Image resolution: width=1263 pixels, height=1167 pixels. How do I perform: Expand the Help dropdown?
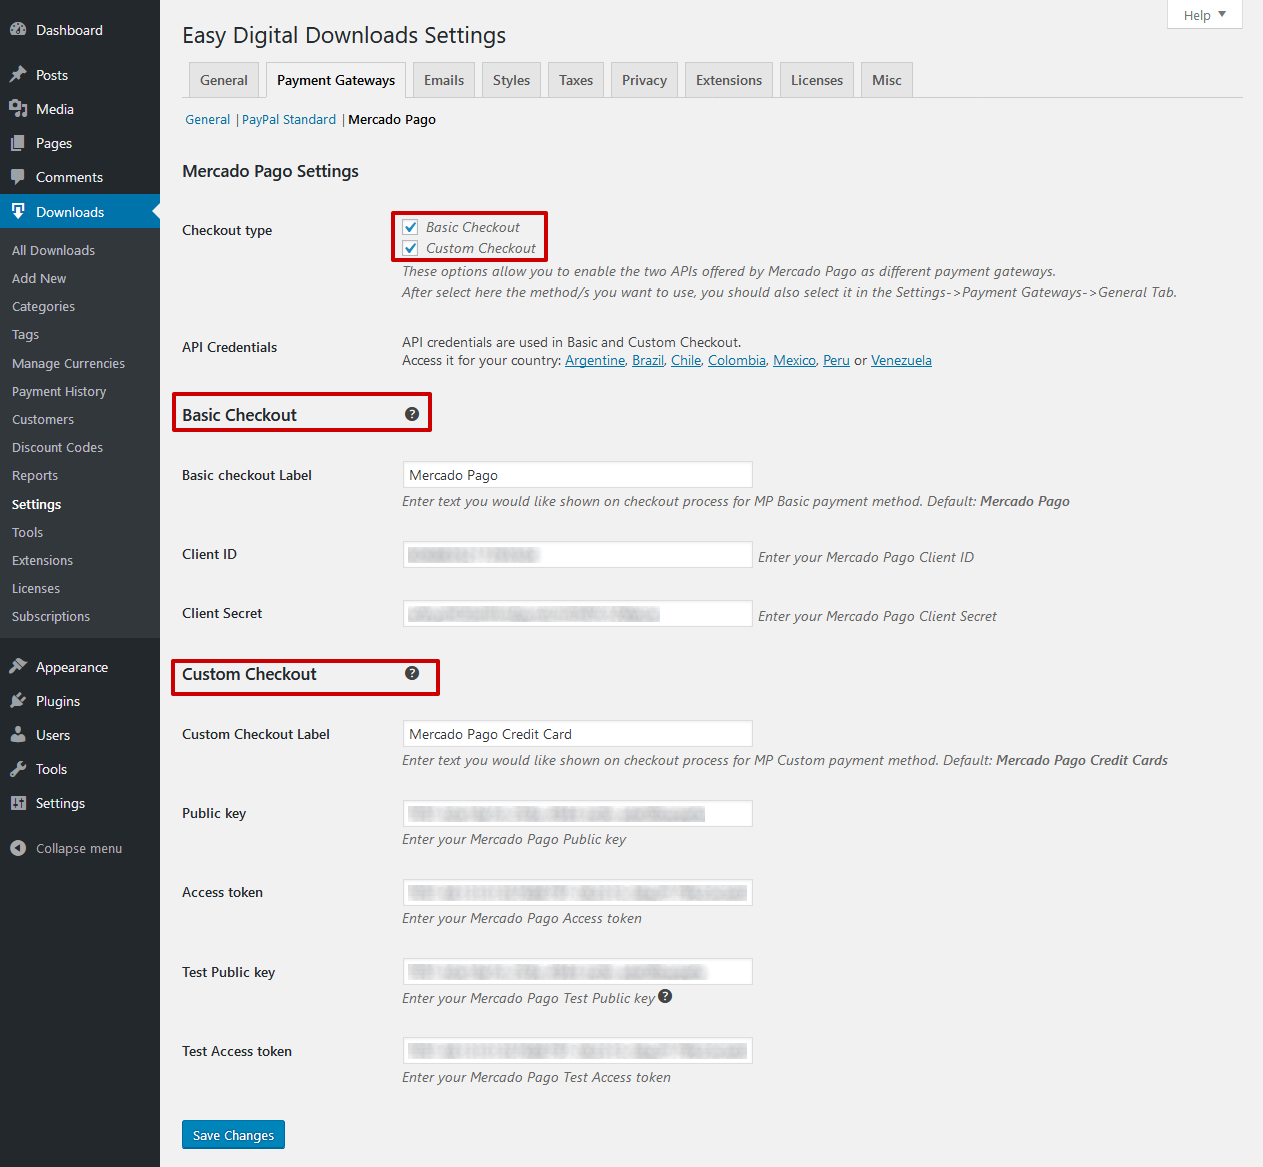(1204, 15)
